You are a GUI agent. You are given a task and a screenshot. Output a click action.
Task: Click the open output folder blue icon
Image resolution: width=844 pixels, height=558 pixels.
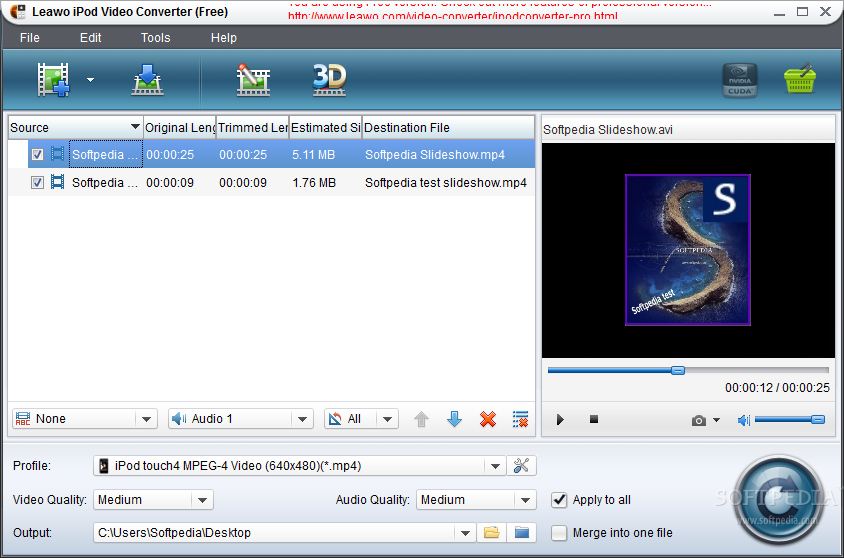click(x=522, y=533)
